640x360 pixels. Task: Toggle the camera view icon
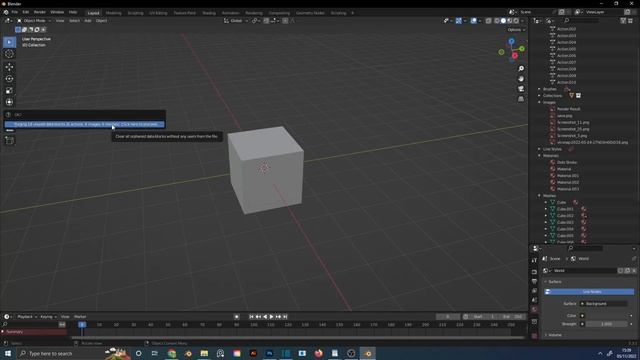click(521, 89)
